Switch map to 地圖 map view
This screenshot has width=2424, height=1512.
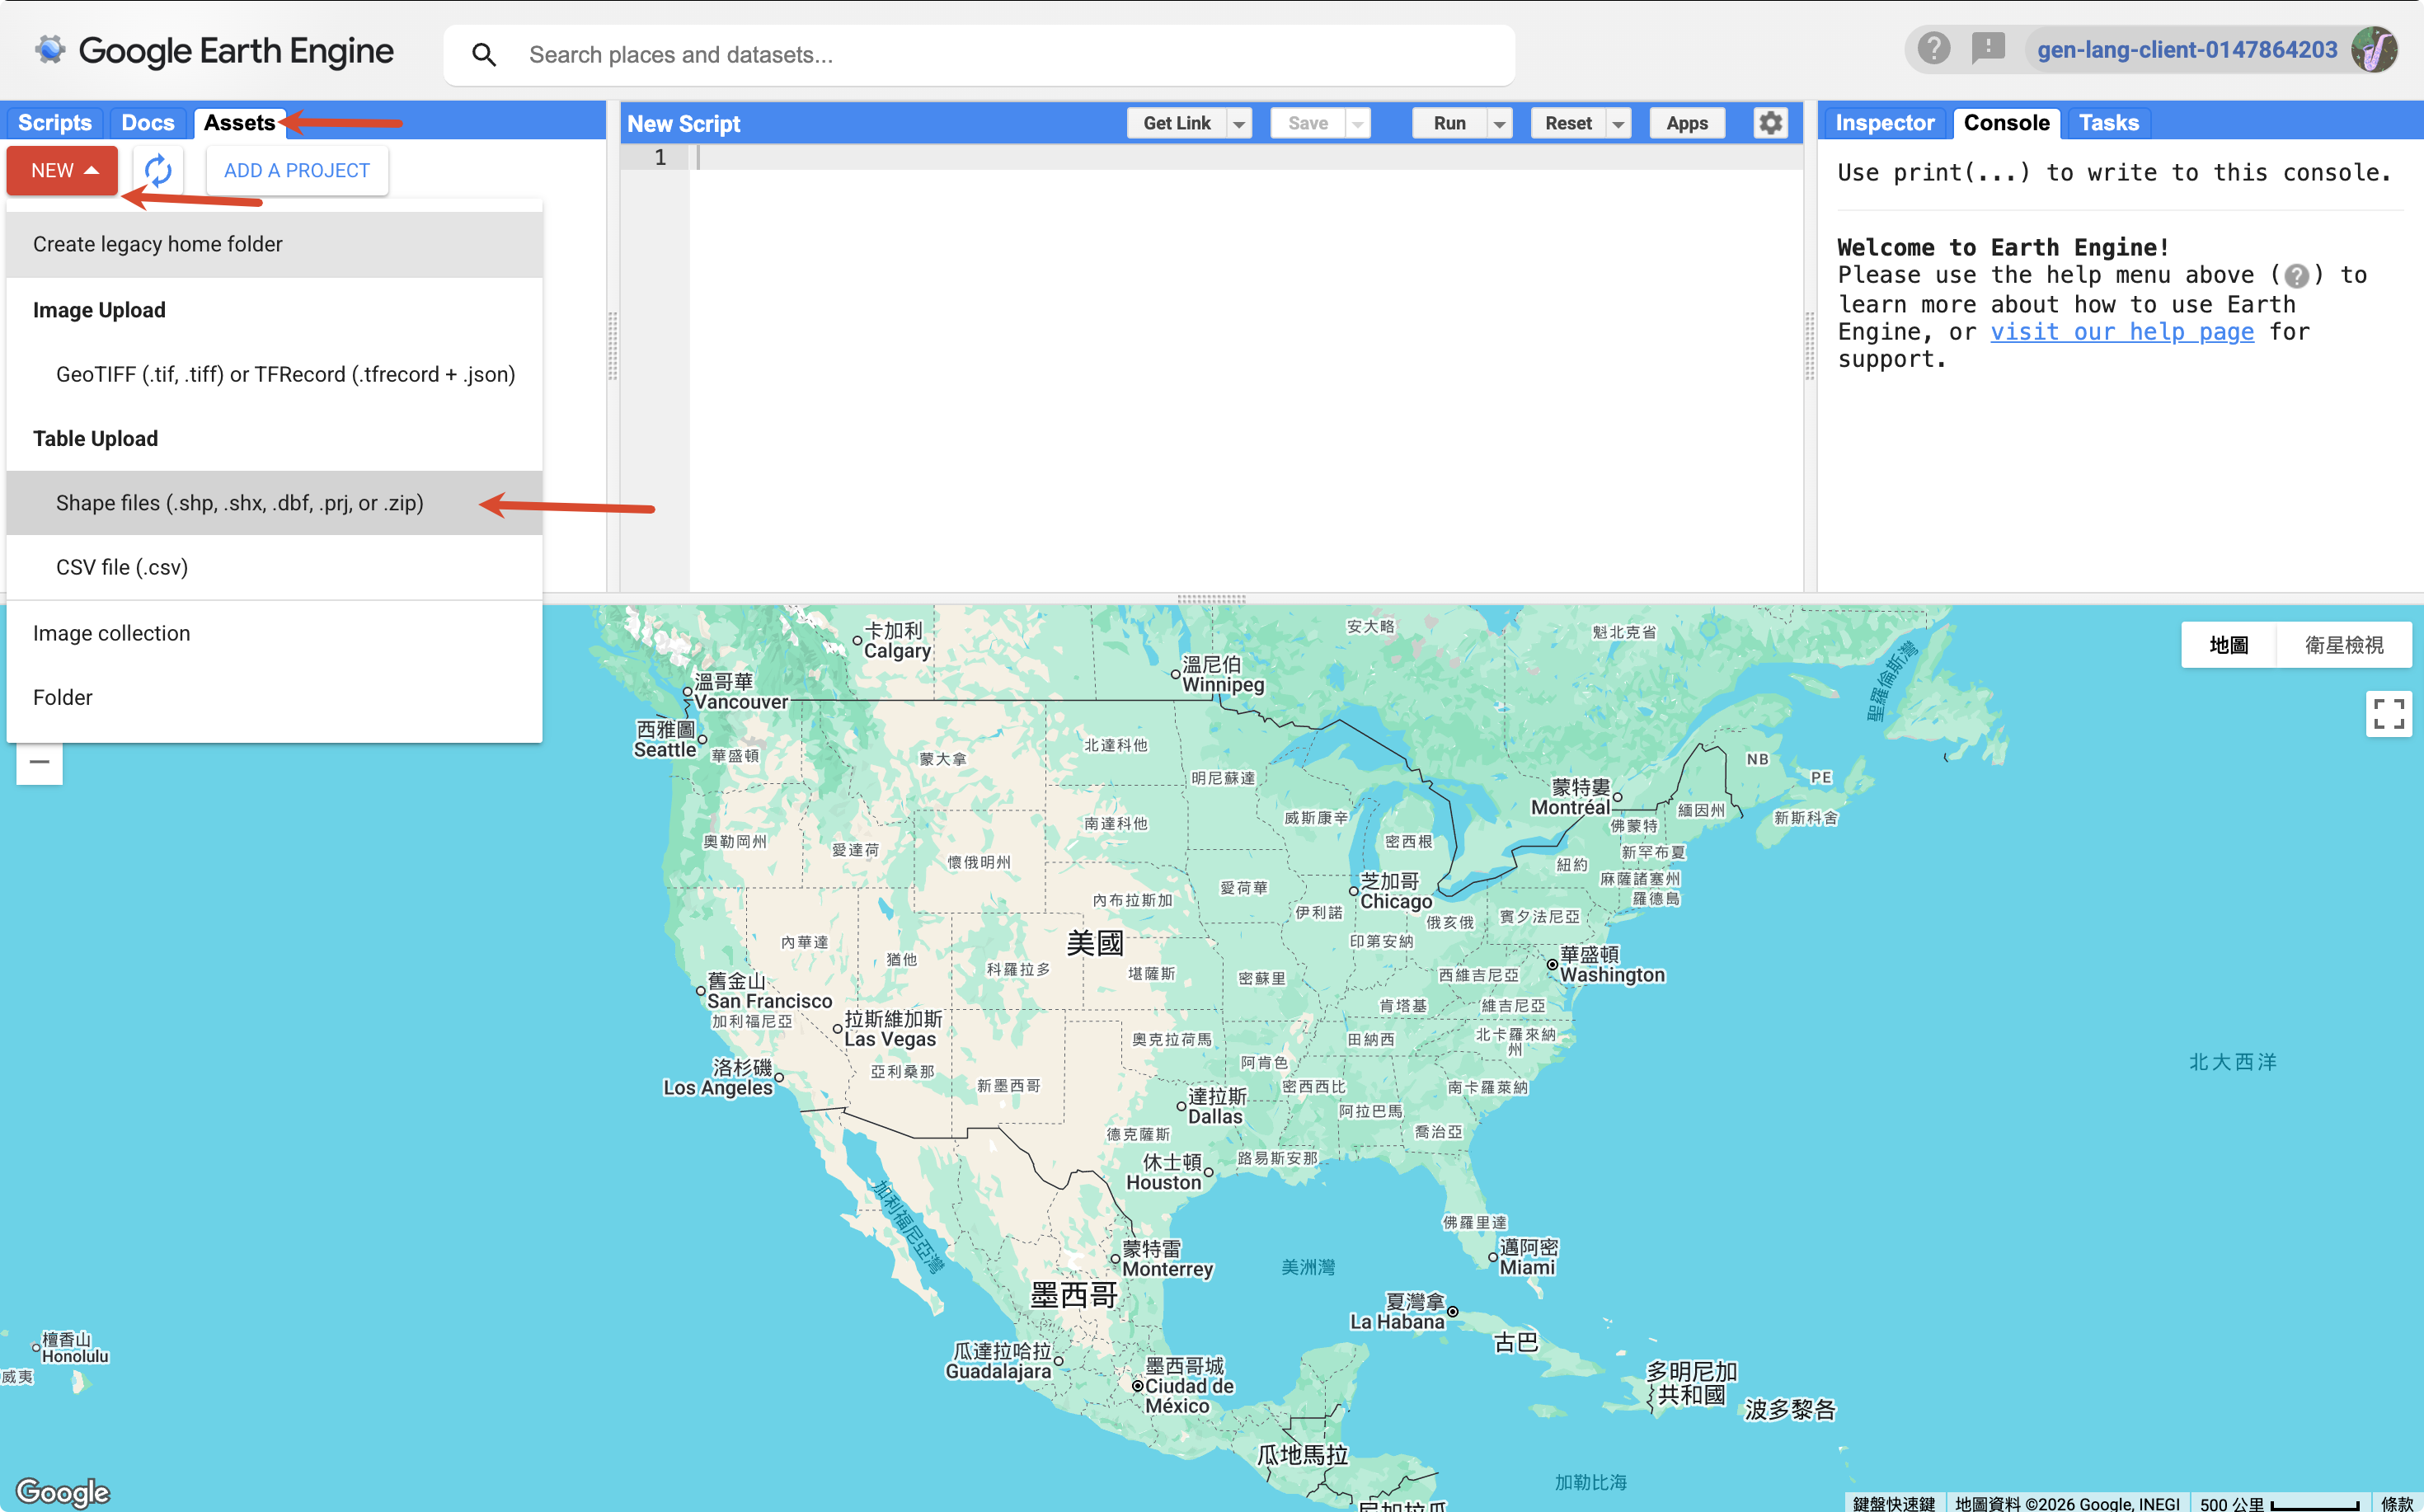click(2228, 645)
